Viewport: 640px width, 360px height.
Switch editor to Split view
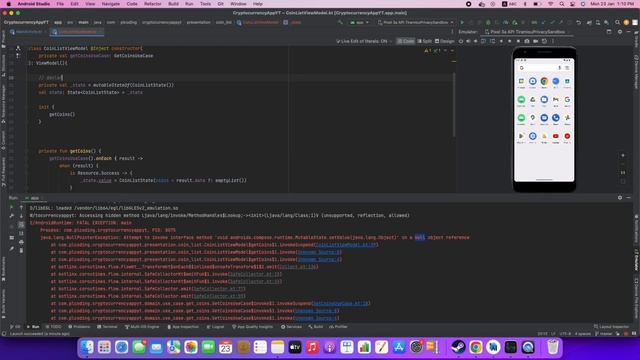tap(424, 41)
